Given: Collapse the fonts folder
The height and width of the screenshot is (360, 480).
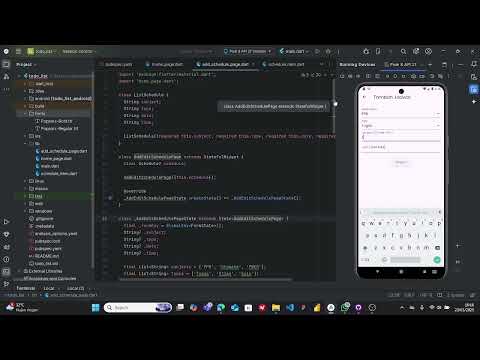Looking at the screenshot, I should 25,114.
